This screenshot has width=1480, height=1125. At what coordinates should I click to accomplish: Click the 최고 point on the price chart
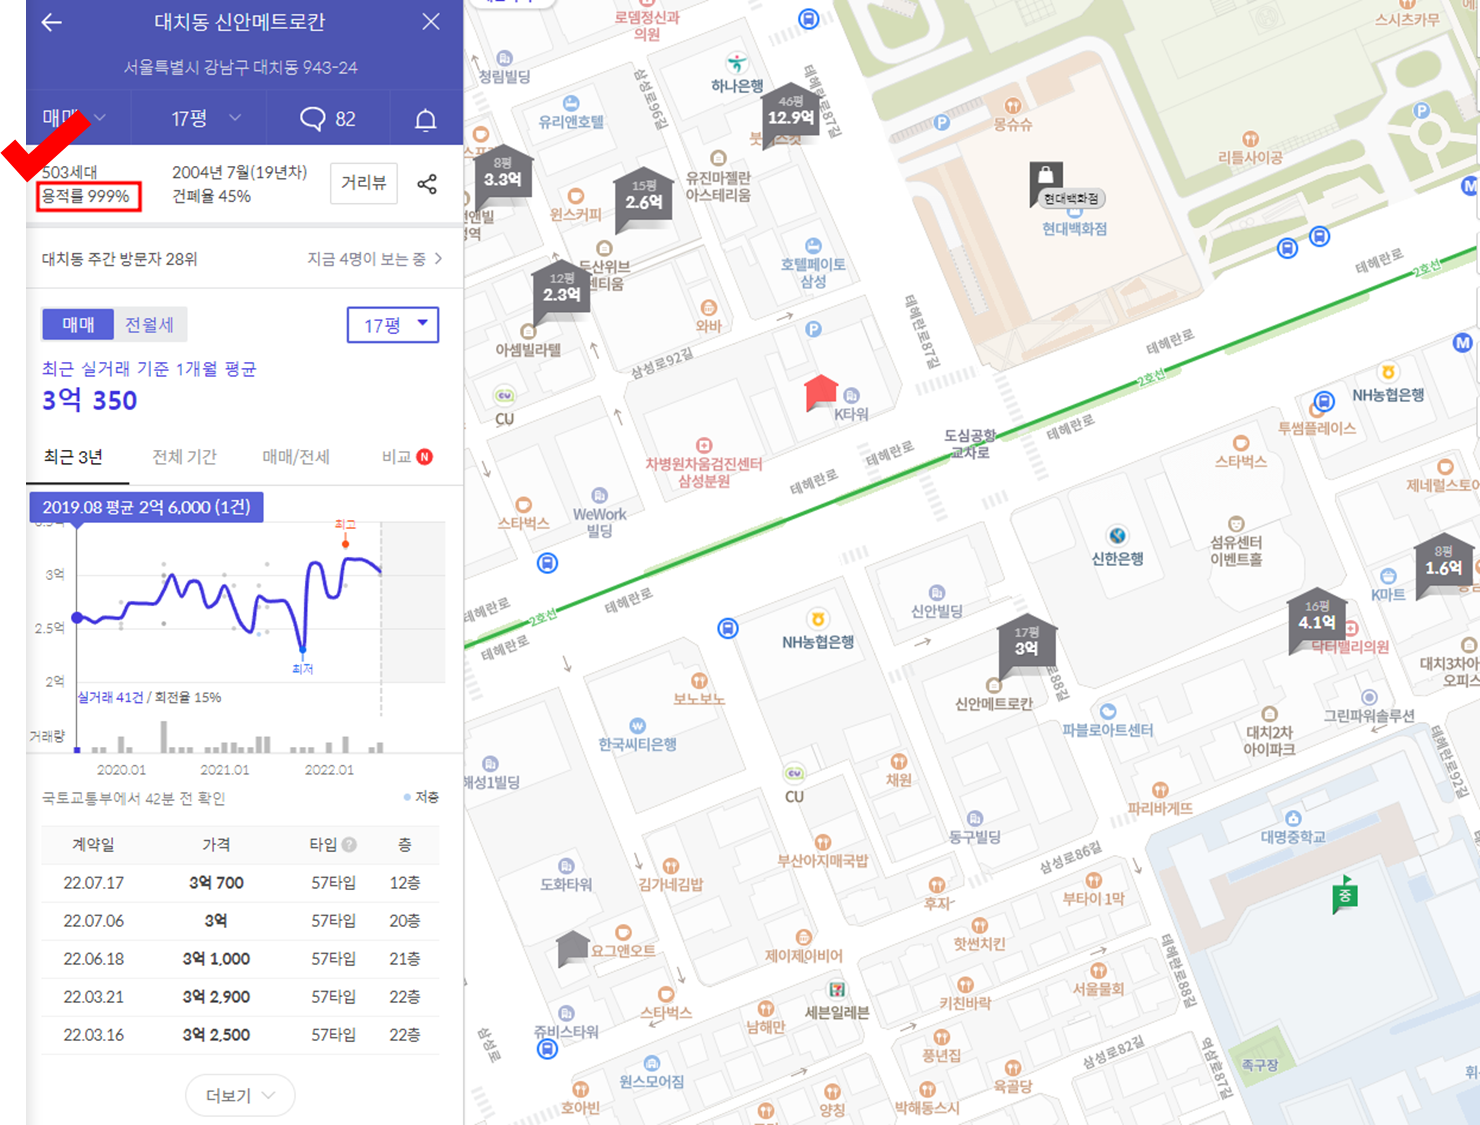tap(345, 543)
